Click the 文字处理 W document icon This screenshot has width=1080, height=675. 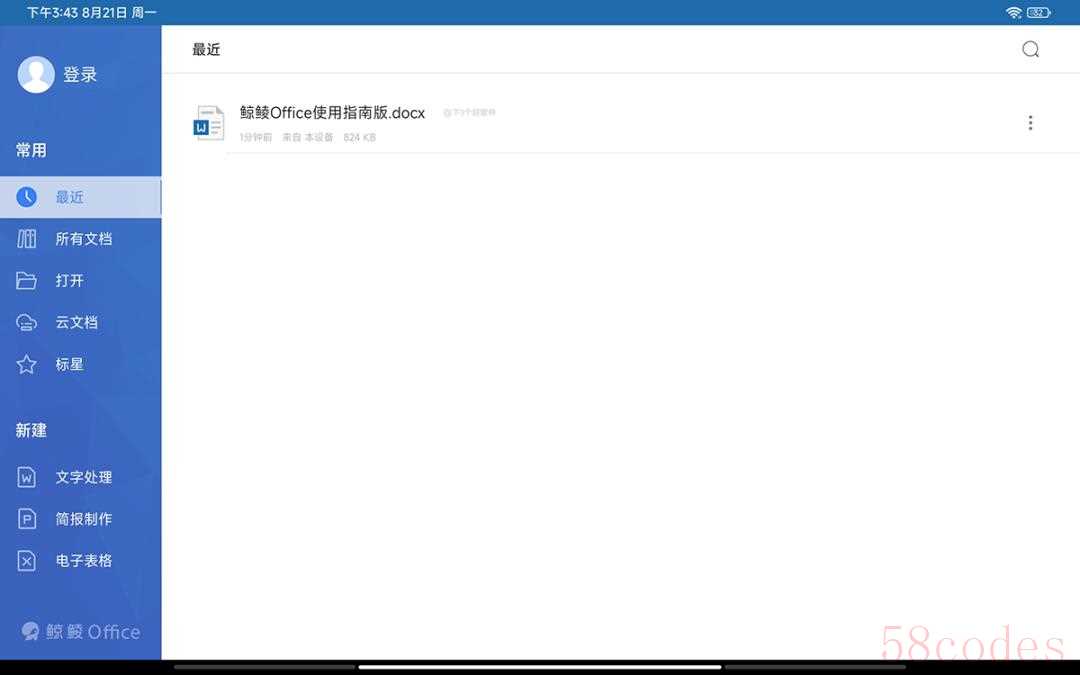coord(26,477)
